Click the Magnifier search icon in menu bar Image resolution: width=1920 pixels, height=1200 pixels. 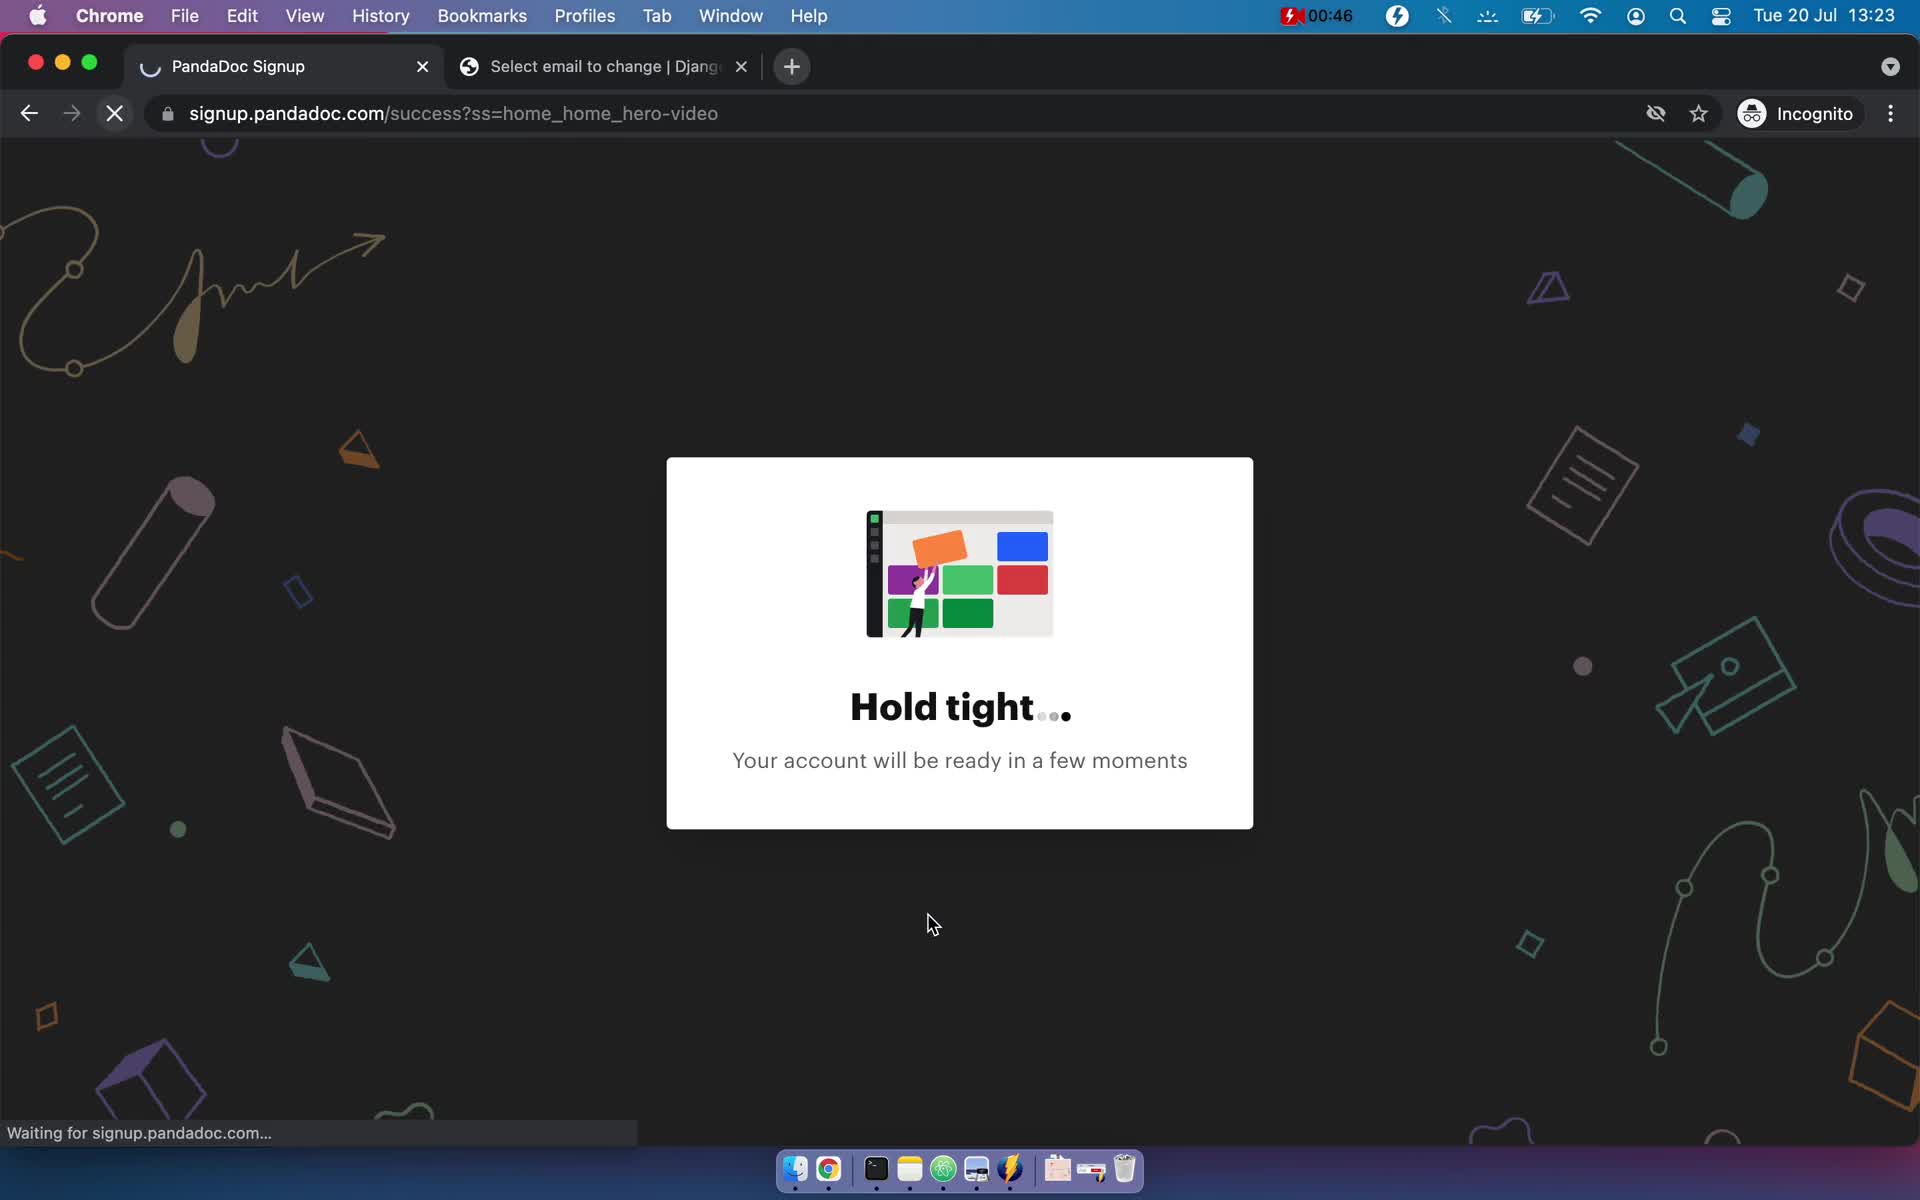coord(1677,15)
